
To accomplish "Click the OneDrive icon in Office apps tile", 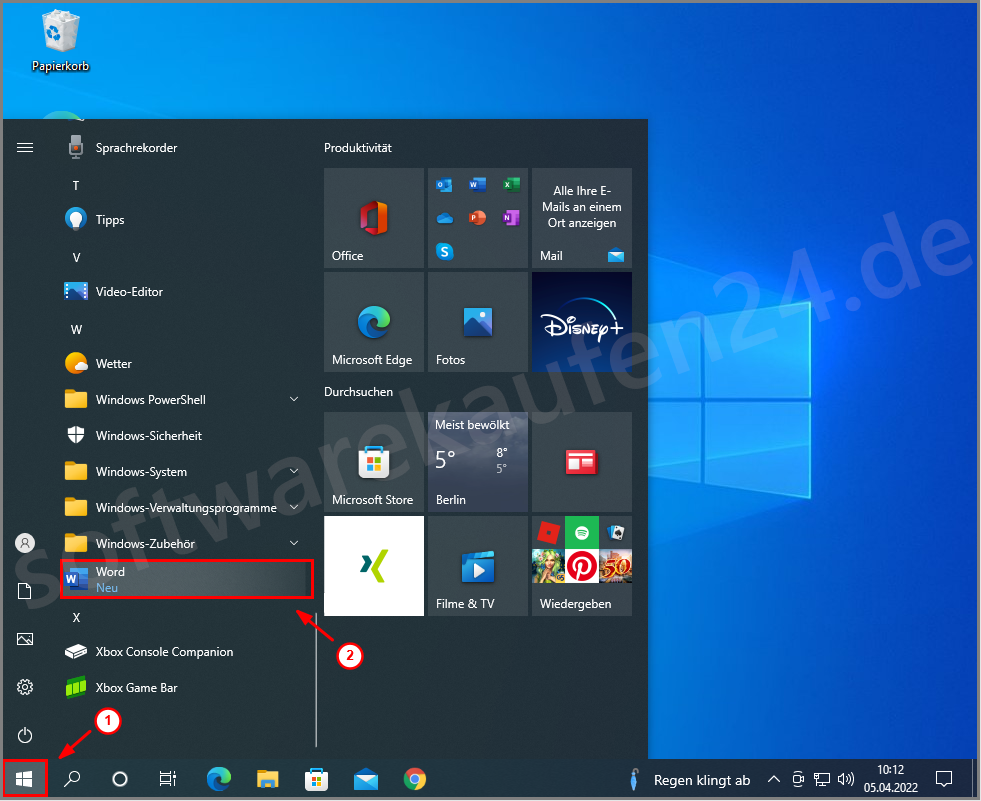I will point(444,218).
